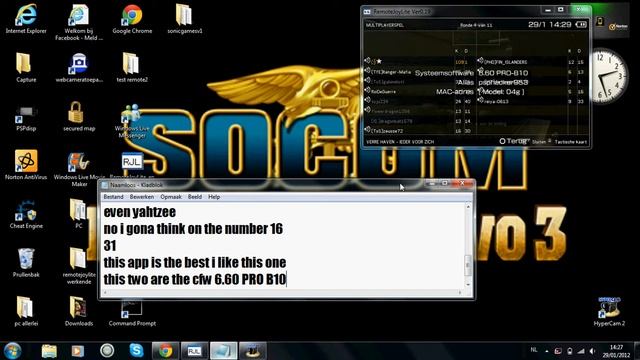
Task: Click the Terug button in RemoteJoyLite
Action: [x=514, y=141]
